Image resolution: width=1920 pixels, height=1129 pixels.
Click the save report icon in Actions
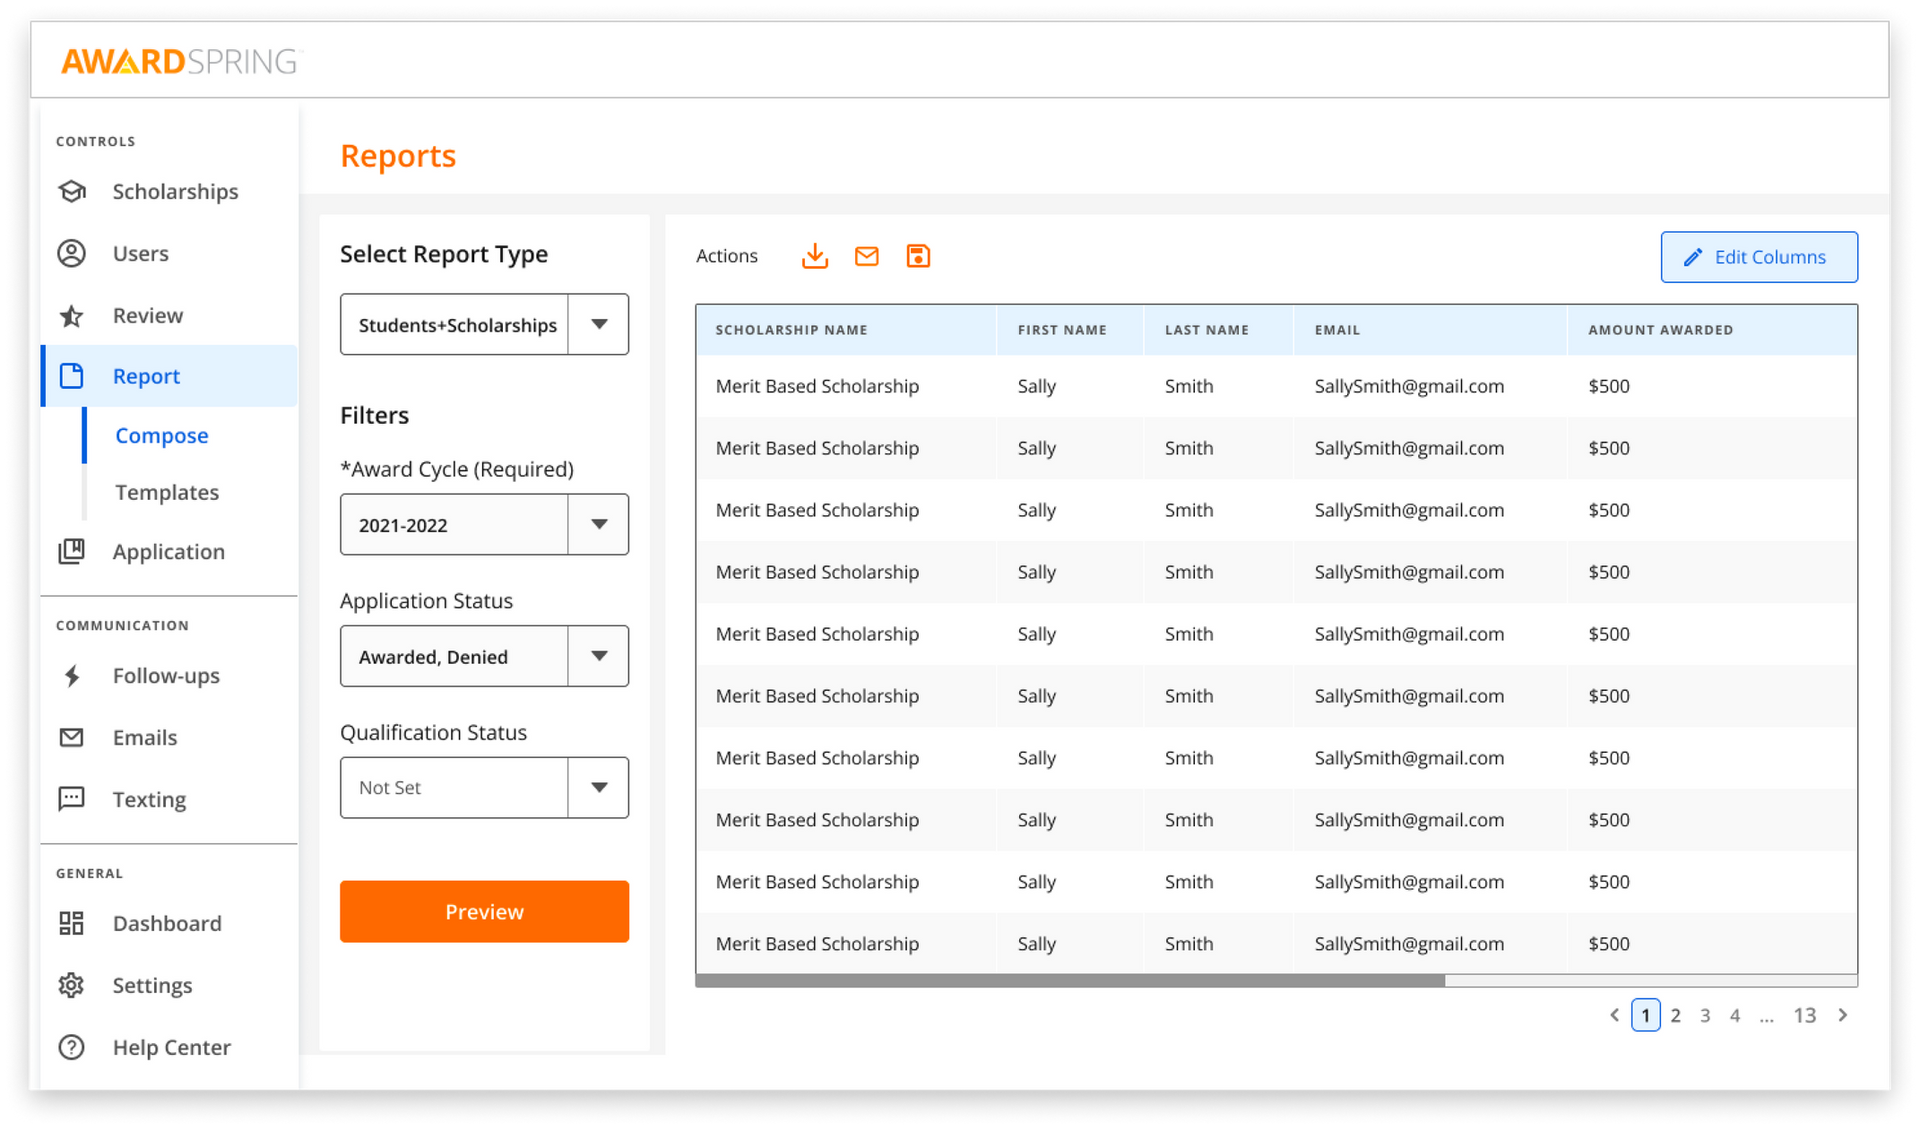click(918, 256)
